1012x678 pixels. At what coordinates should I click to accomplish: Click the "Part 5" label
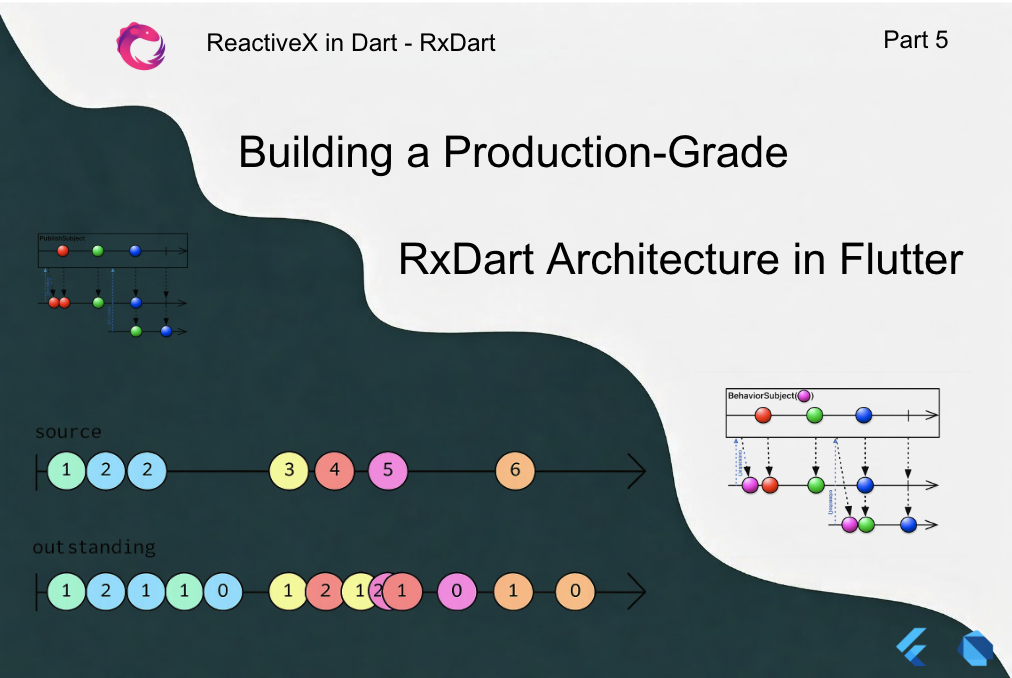(915, 40)
